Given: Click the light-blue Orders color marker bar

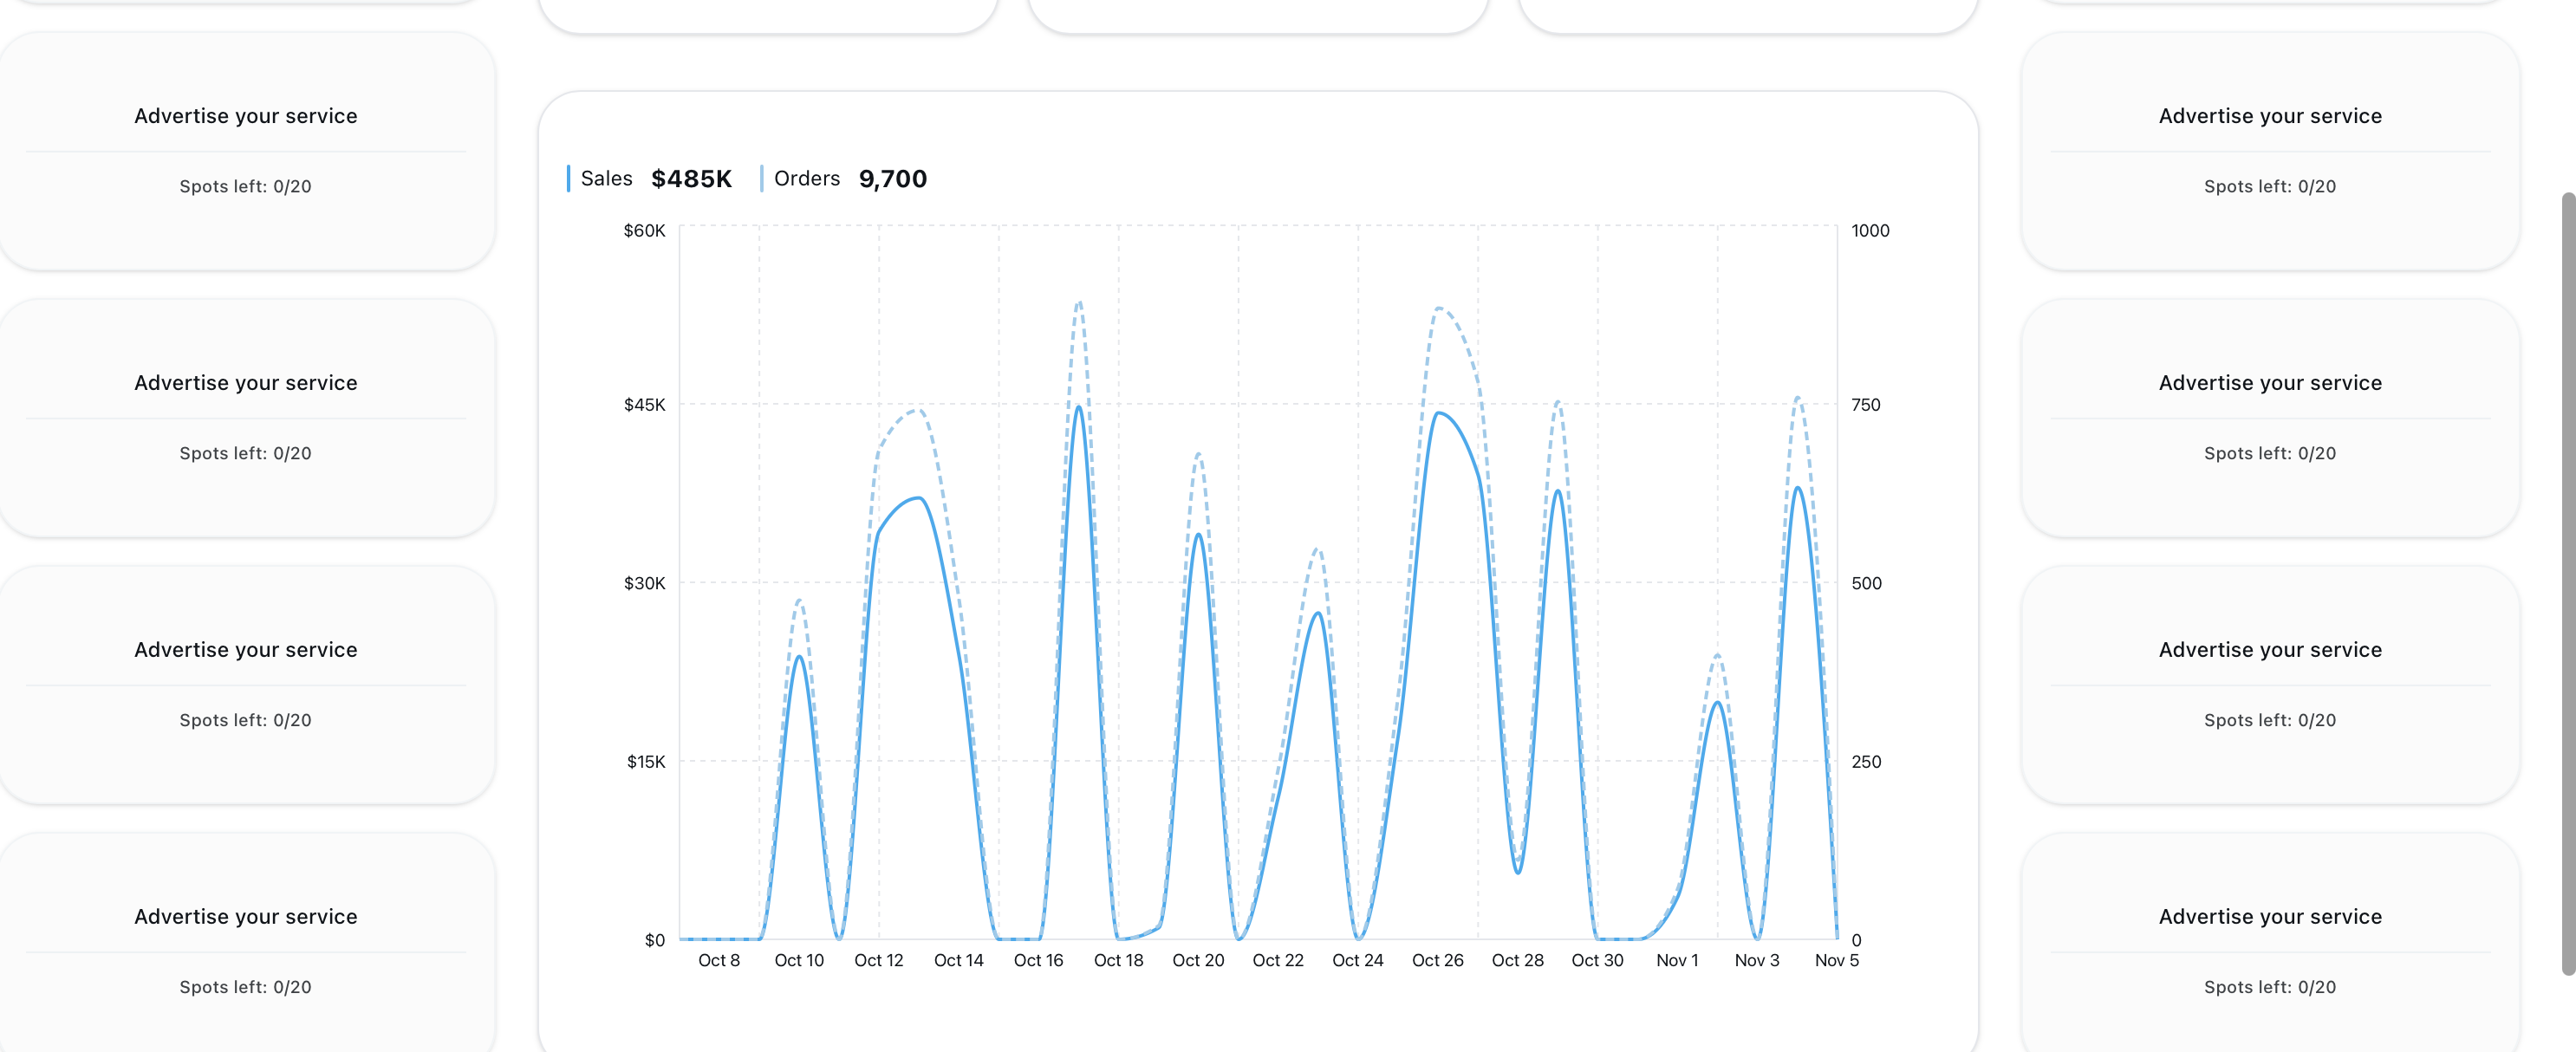Looking at the screenshot, I should 761,178.
